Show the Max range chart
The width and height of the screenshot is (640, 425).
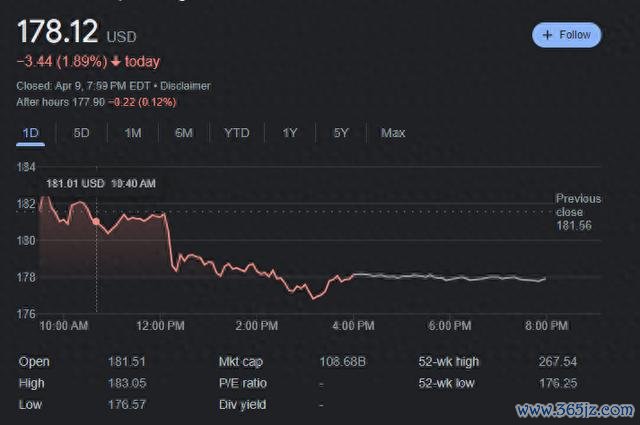393,133
